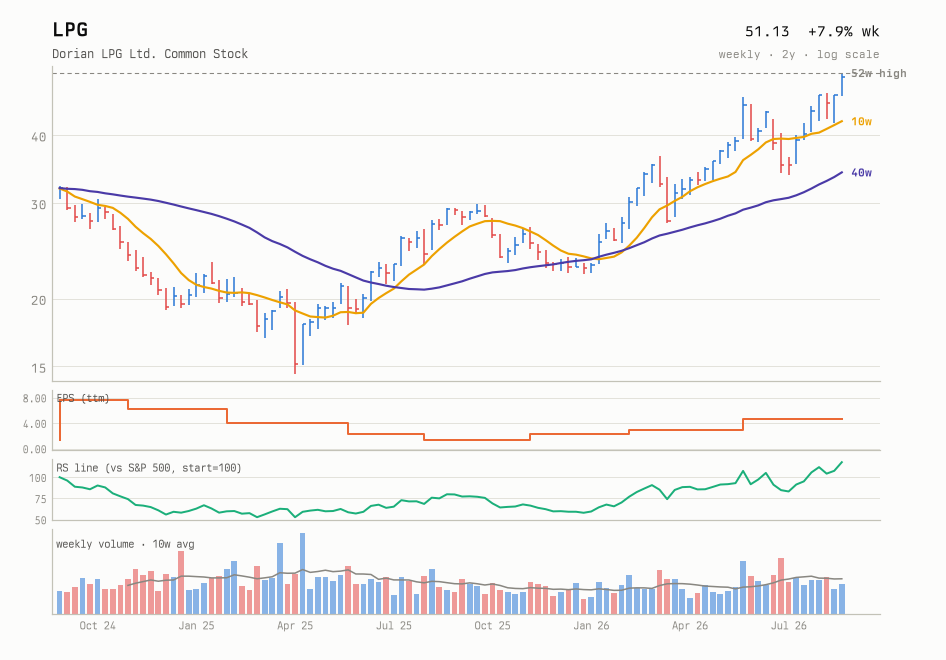Viewport: 946px width, 660px height.
Task: Click the 'Oct 25' date axis label
Action: [x=492, y=626]
